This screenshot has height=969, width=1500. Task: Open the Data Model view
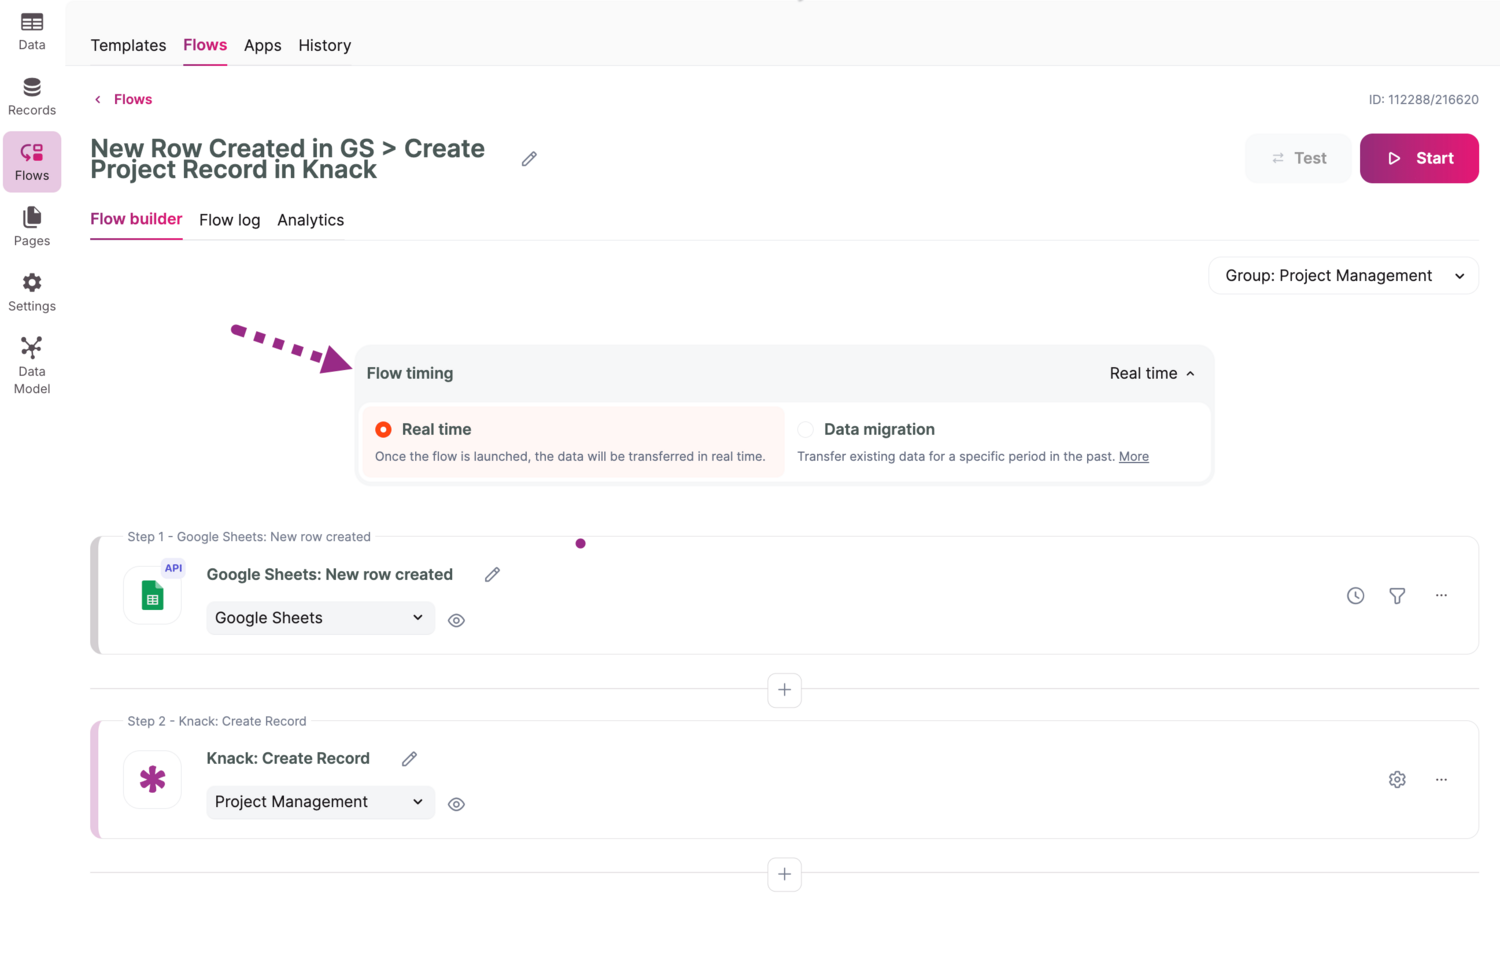32,365
